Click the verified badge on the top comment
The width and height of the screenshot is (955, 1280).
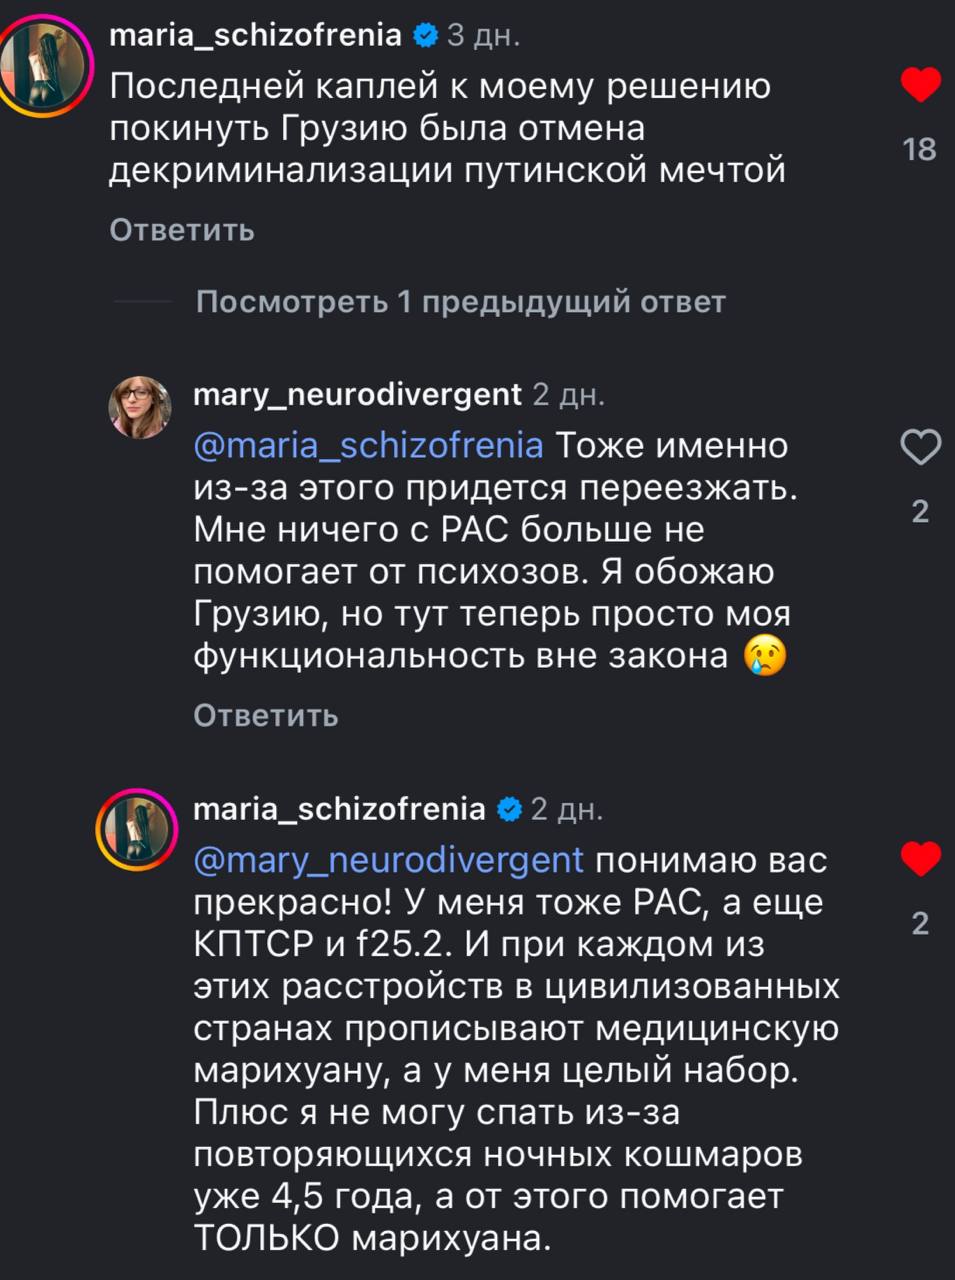pyautogui.click(x=424, y=36)
